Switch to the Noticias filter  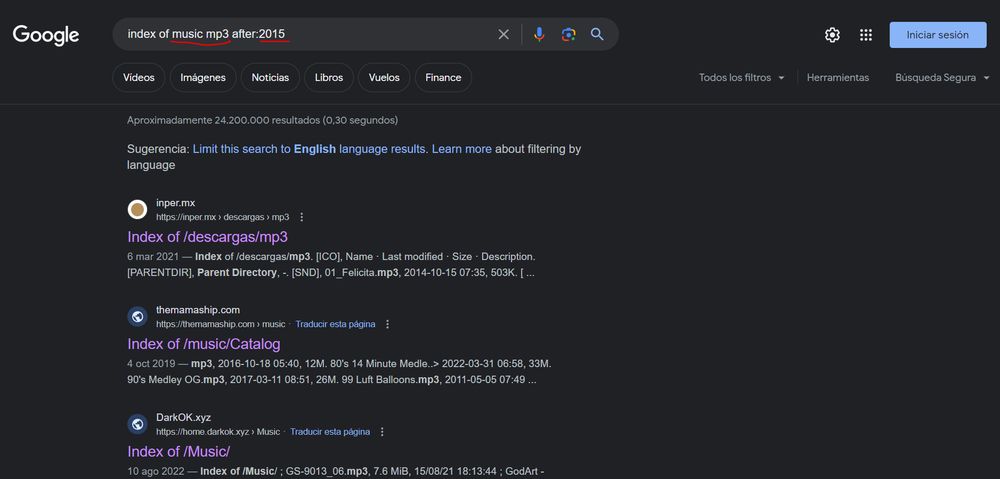coord(270,78)
